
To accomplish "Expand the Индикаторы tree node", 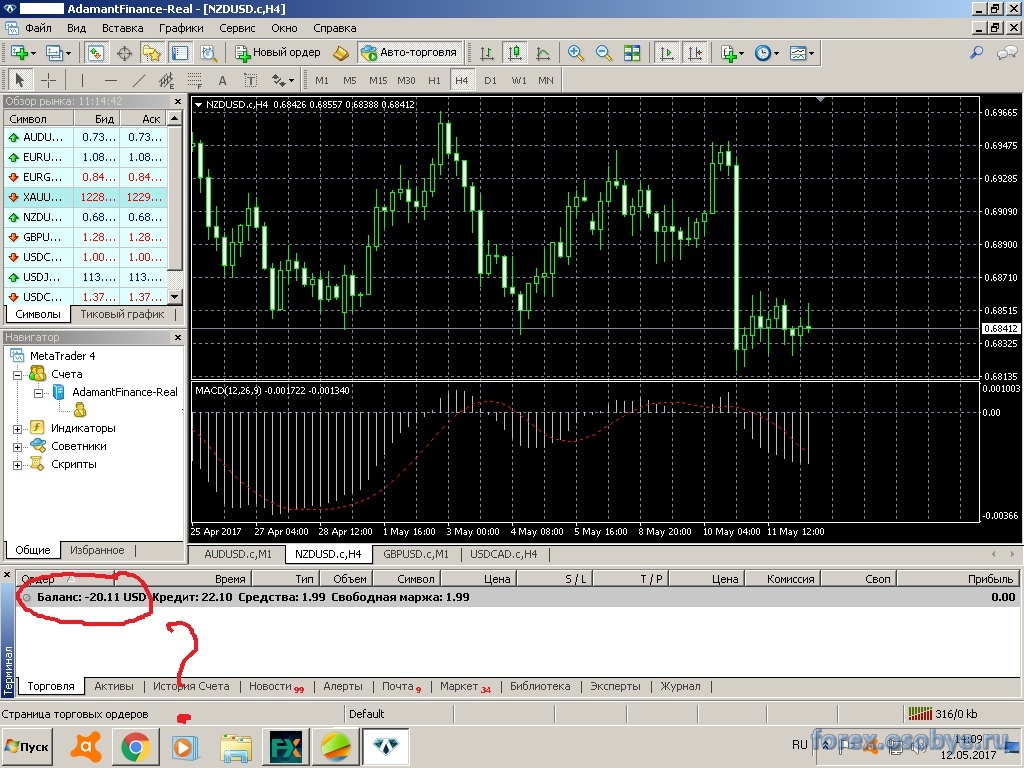I will coord(18,429).
